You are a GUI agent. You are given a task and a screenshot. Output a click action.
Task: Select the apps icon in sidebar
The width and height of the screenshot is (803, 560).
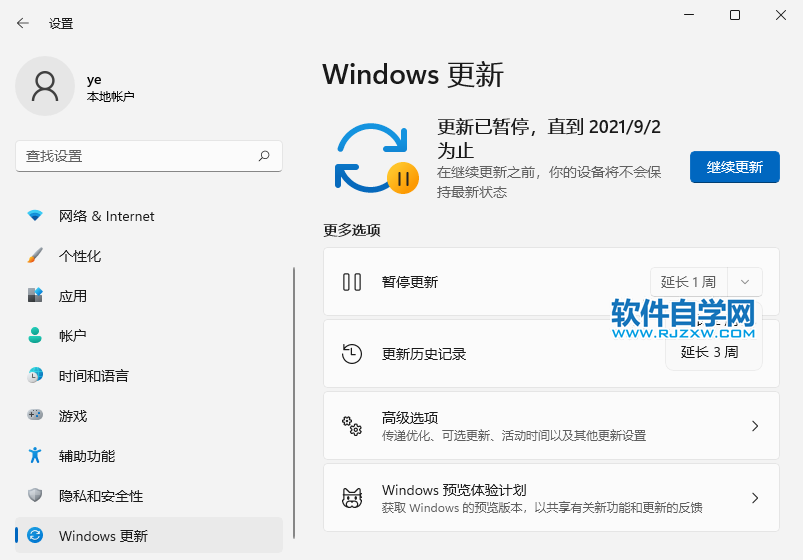(35, 295)
